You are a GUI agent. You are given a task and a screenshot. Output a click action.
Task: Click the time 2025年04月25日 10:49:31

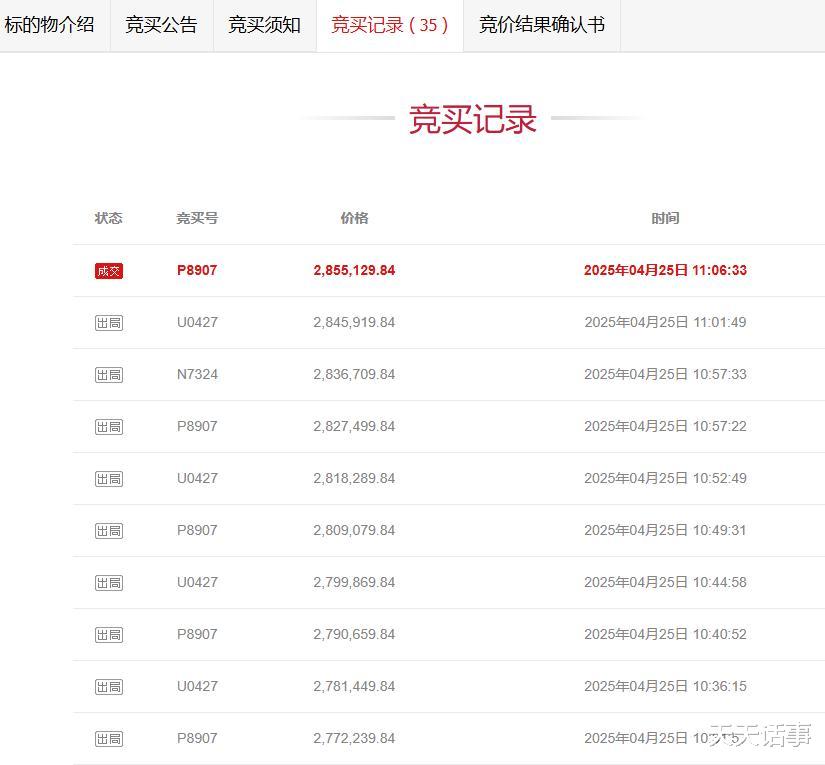click(665, 530)
